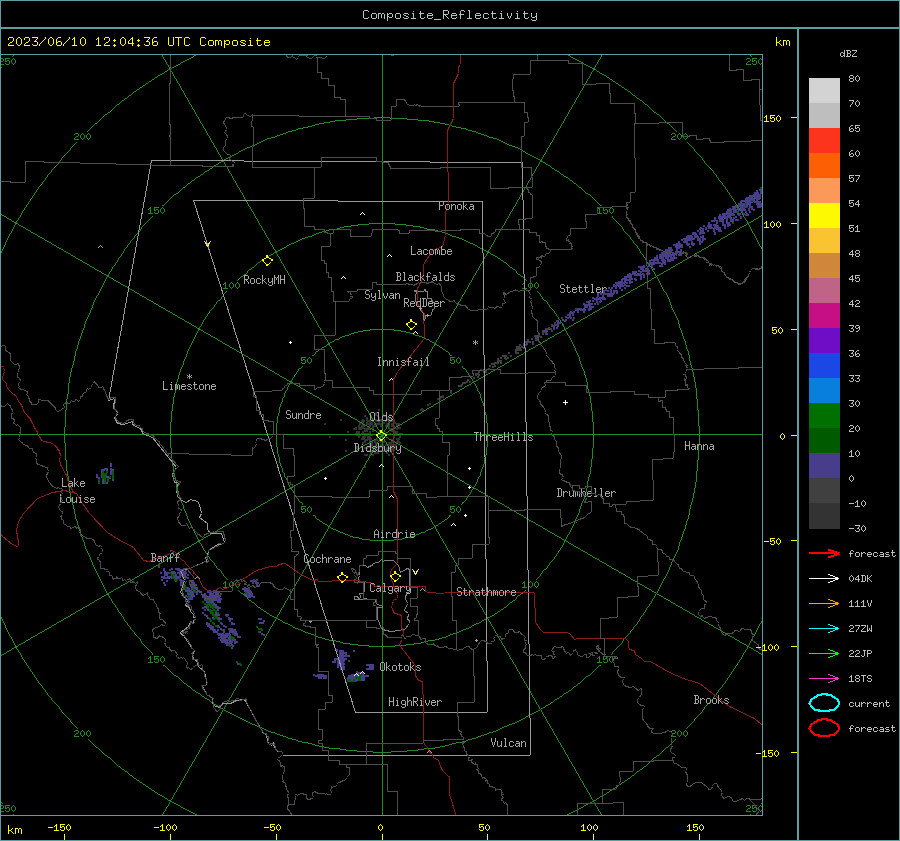Click the Didsbury label

pyautogui.click(x=377, y=448)
